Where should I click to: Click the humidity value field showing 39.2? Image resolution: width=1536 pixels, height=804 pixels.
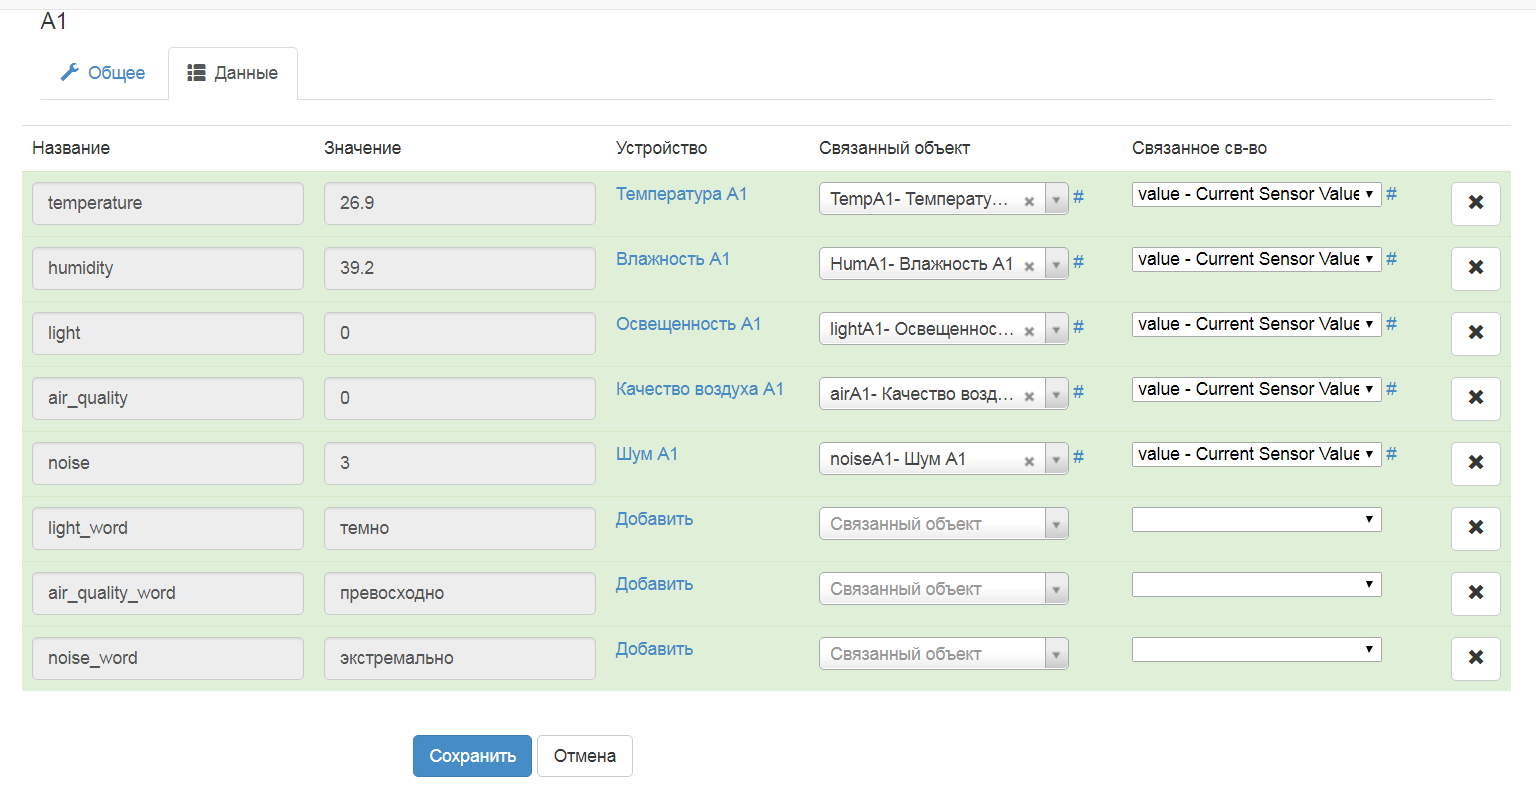click(x=459, y=268)
